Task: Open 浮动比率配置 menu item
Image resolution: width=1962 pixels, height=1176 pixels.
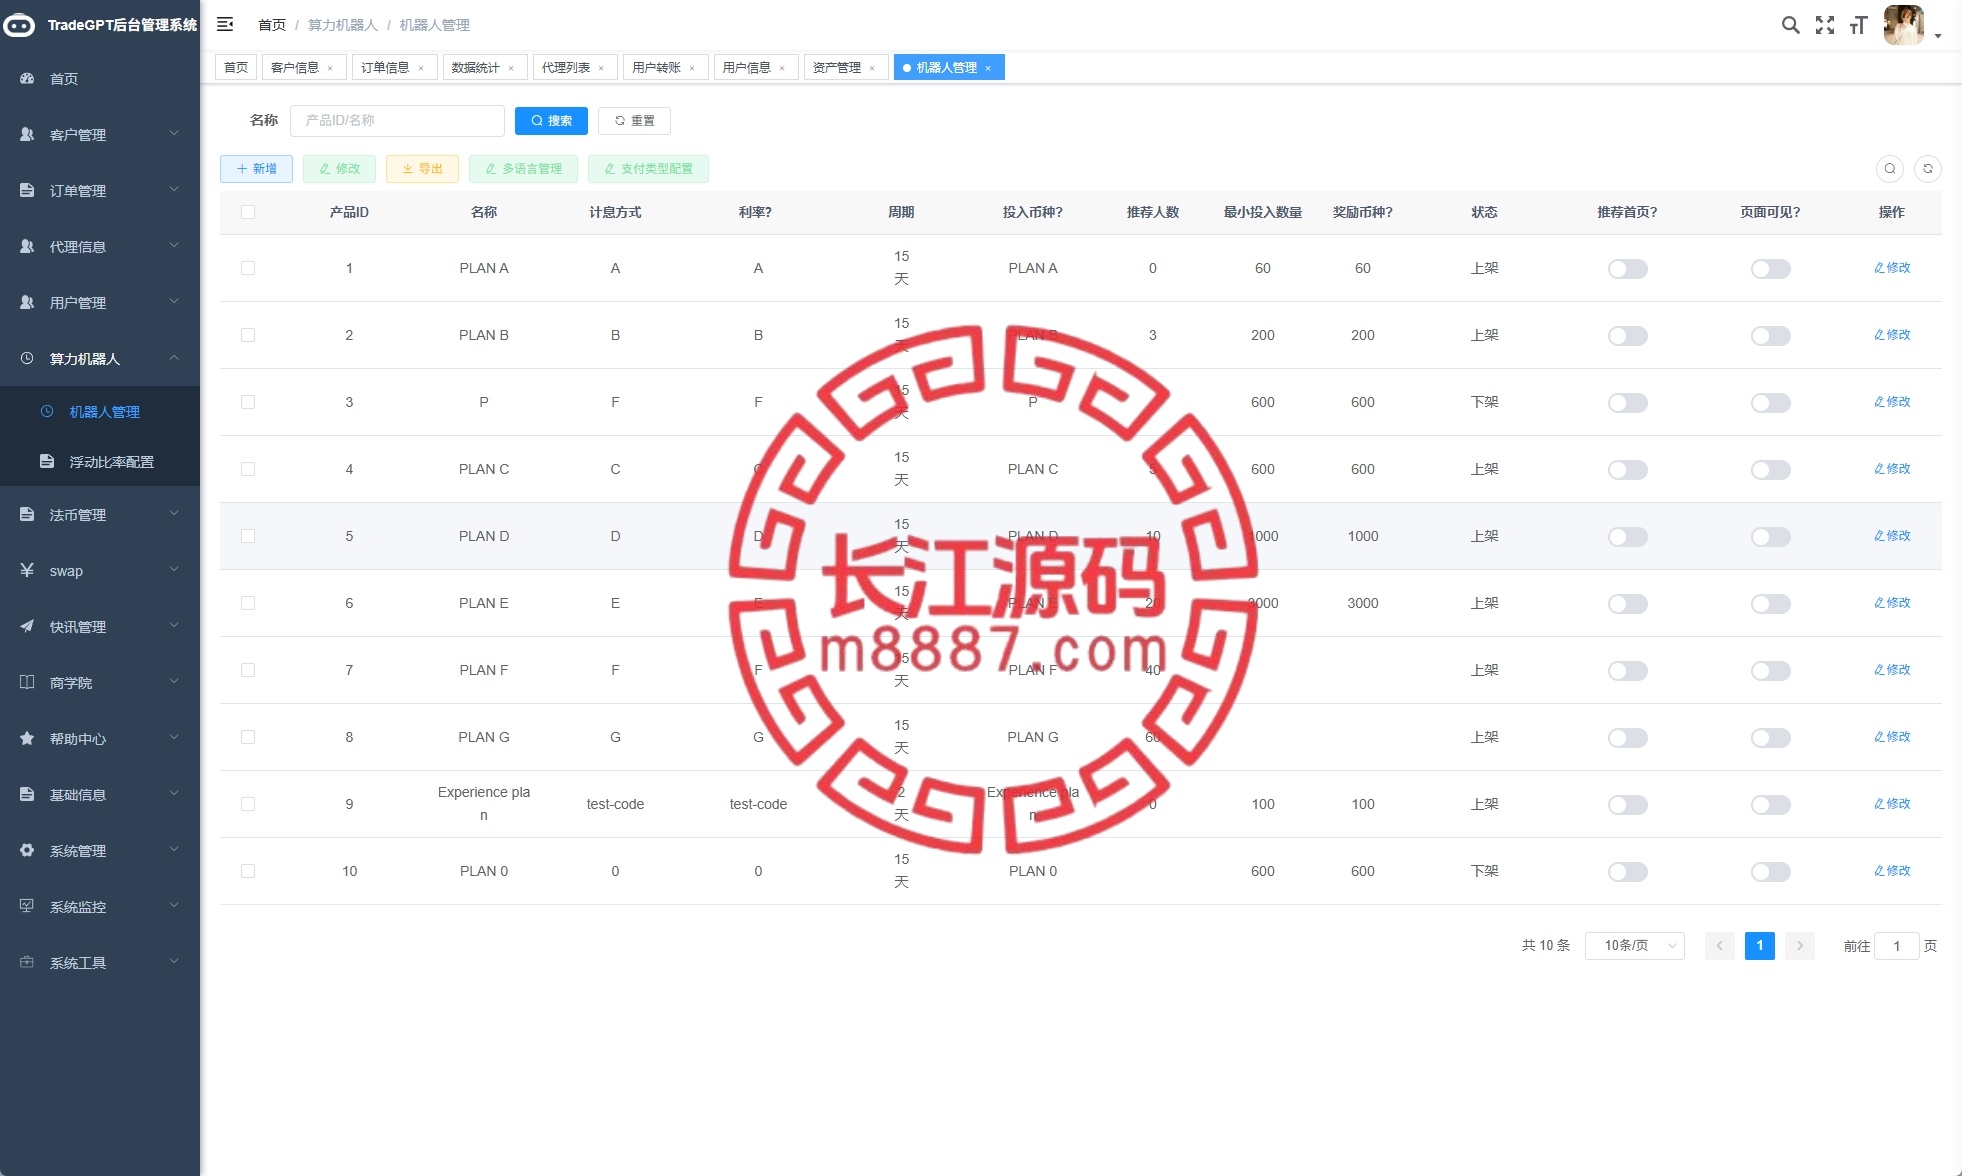Action: click(100, 461)
